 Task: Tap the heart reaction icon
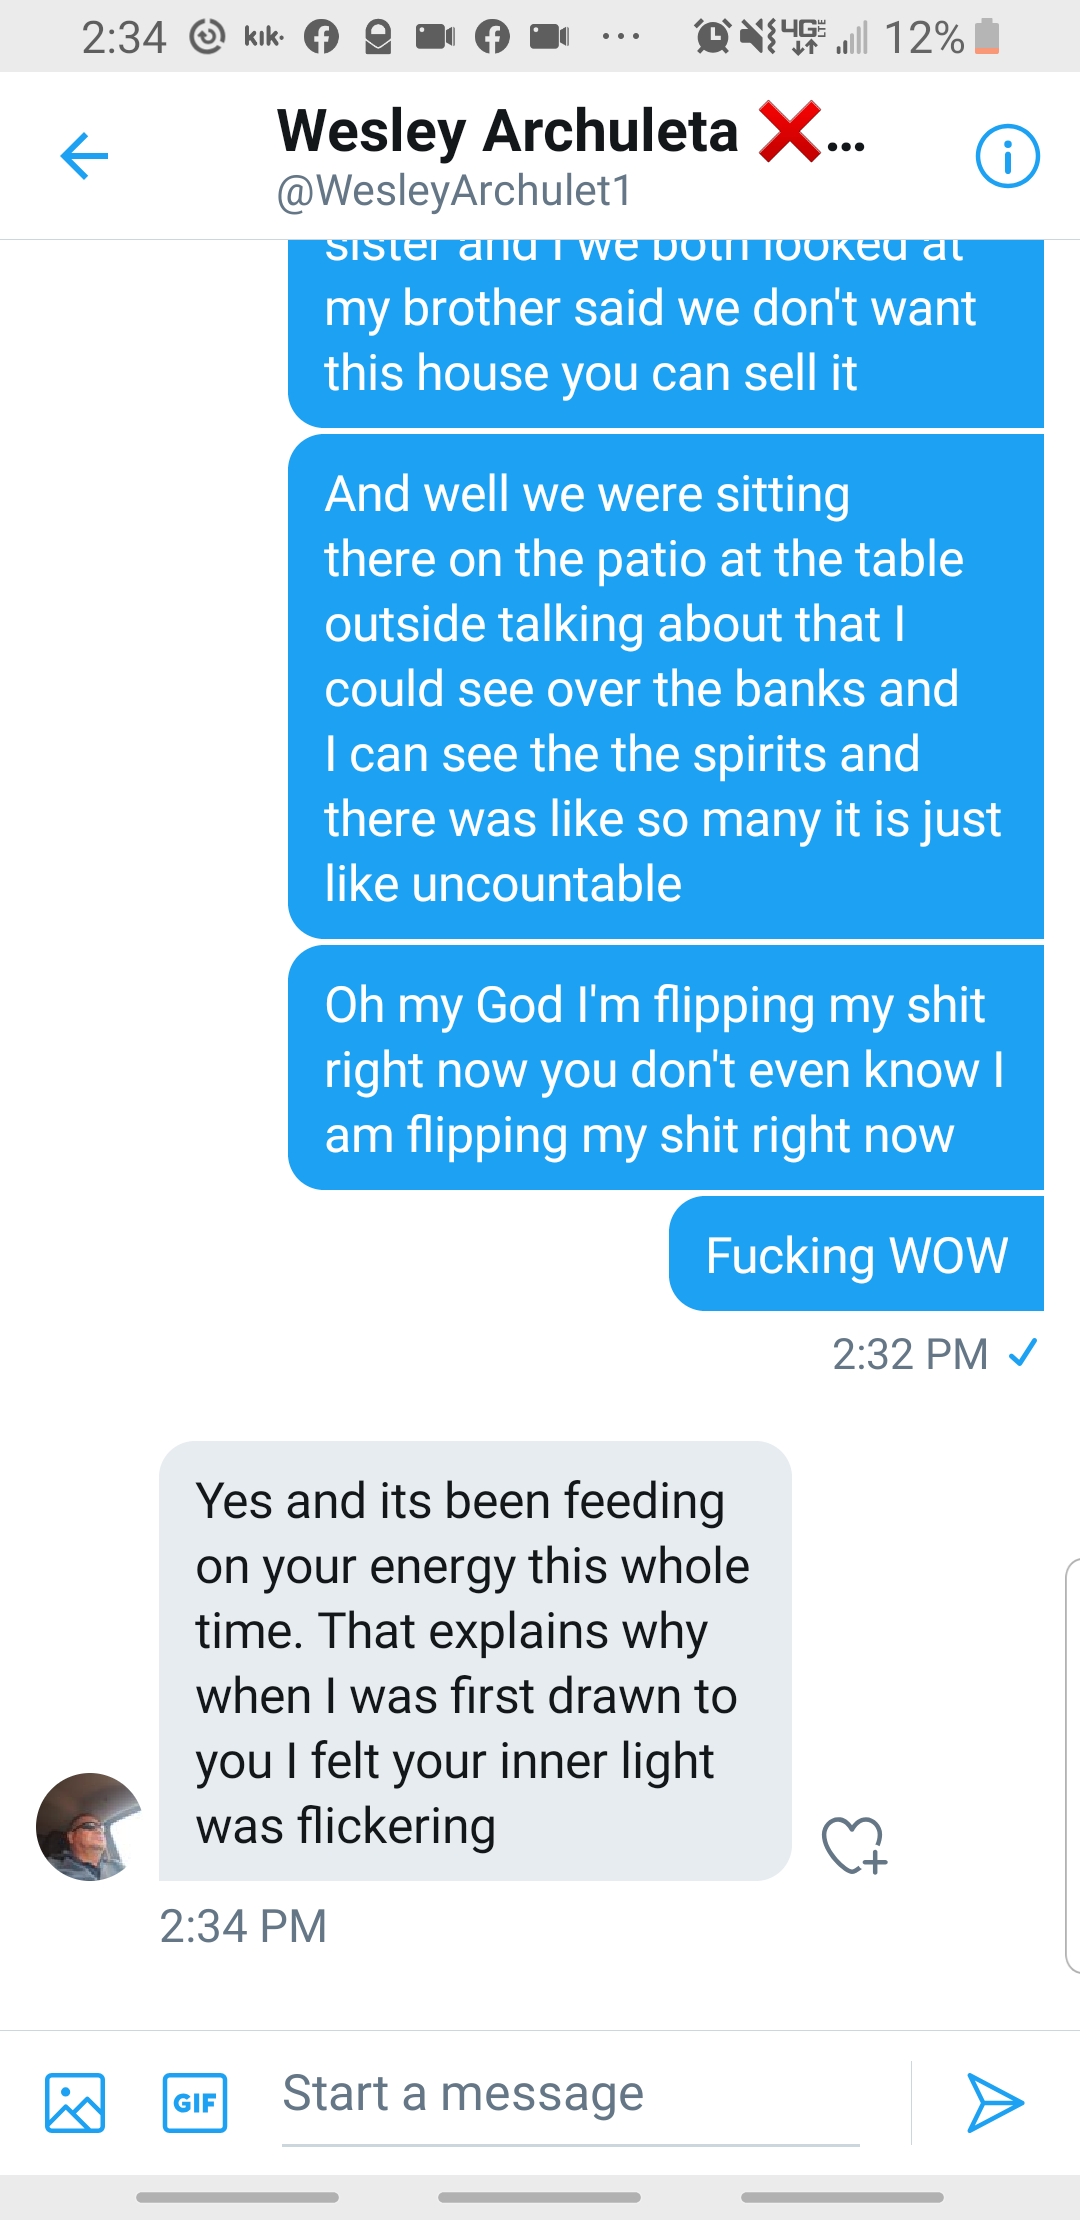coord(854,1845)
